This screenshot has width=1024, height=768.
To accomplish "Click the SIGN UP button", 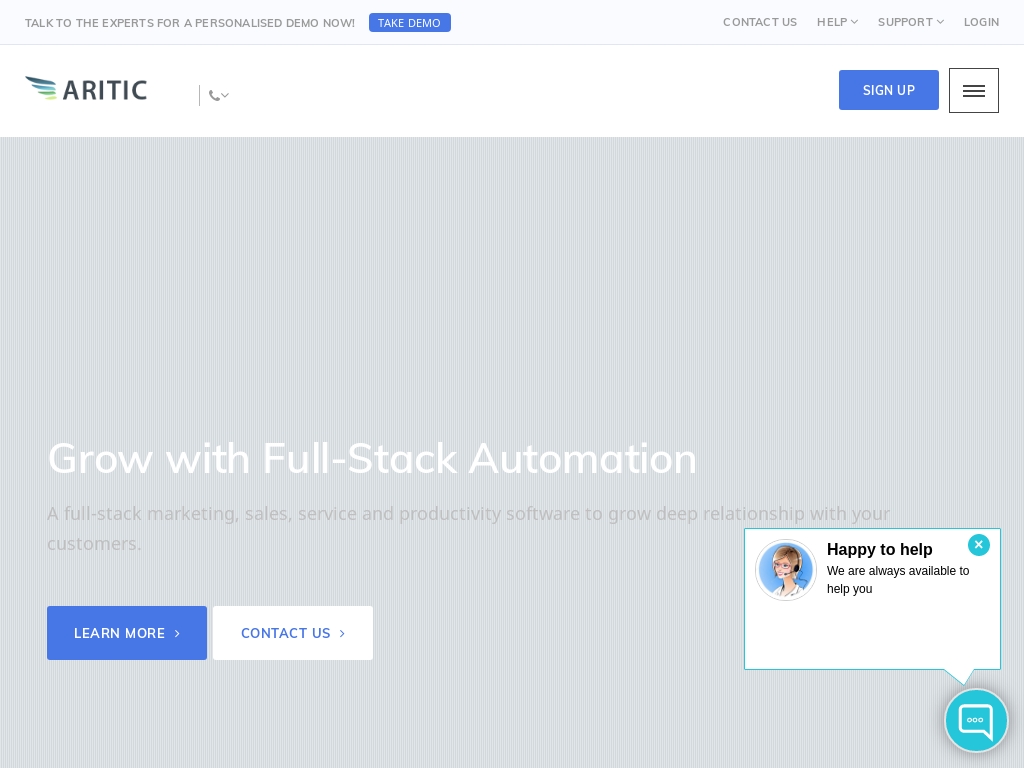I will coord(888,90).
